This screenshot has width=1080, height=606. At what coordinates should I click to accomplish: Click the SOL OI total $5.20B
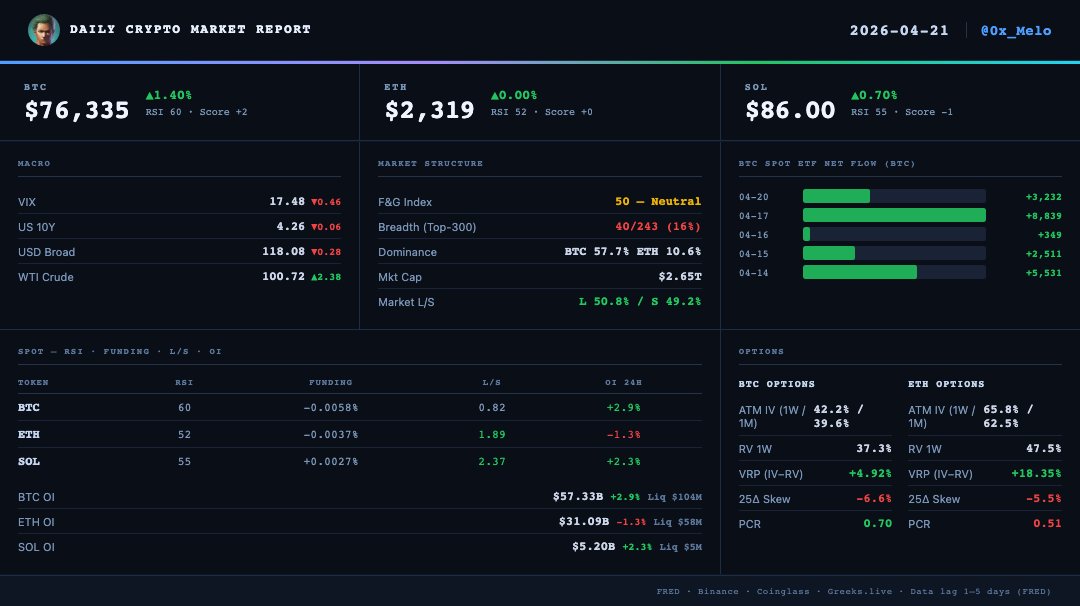(593, 546)
